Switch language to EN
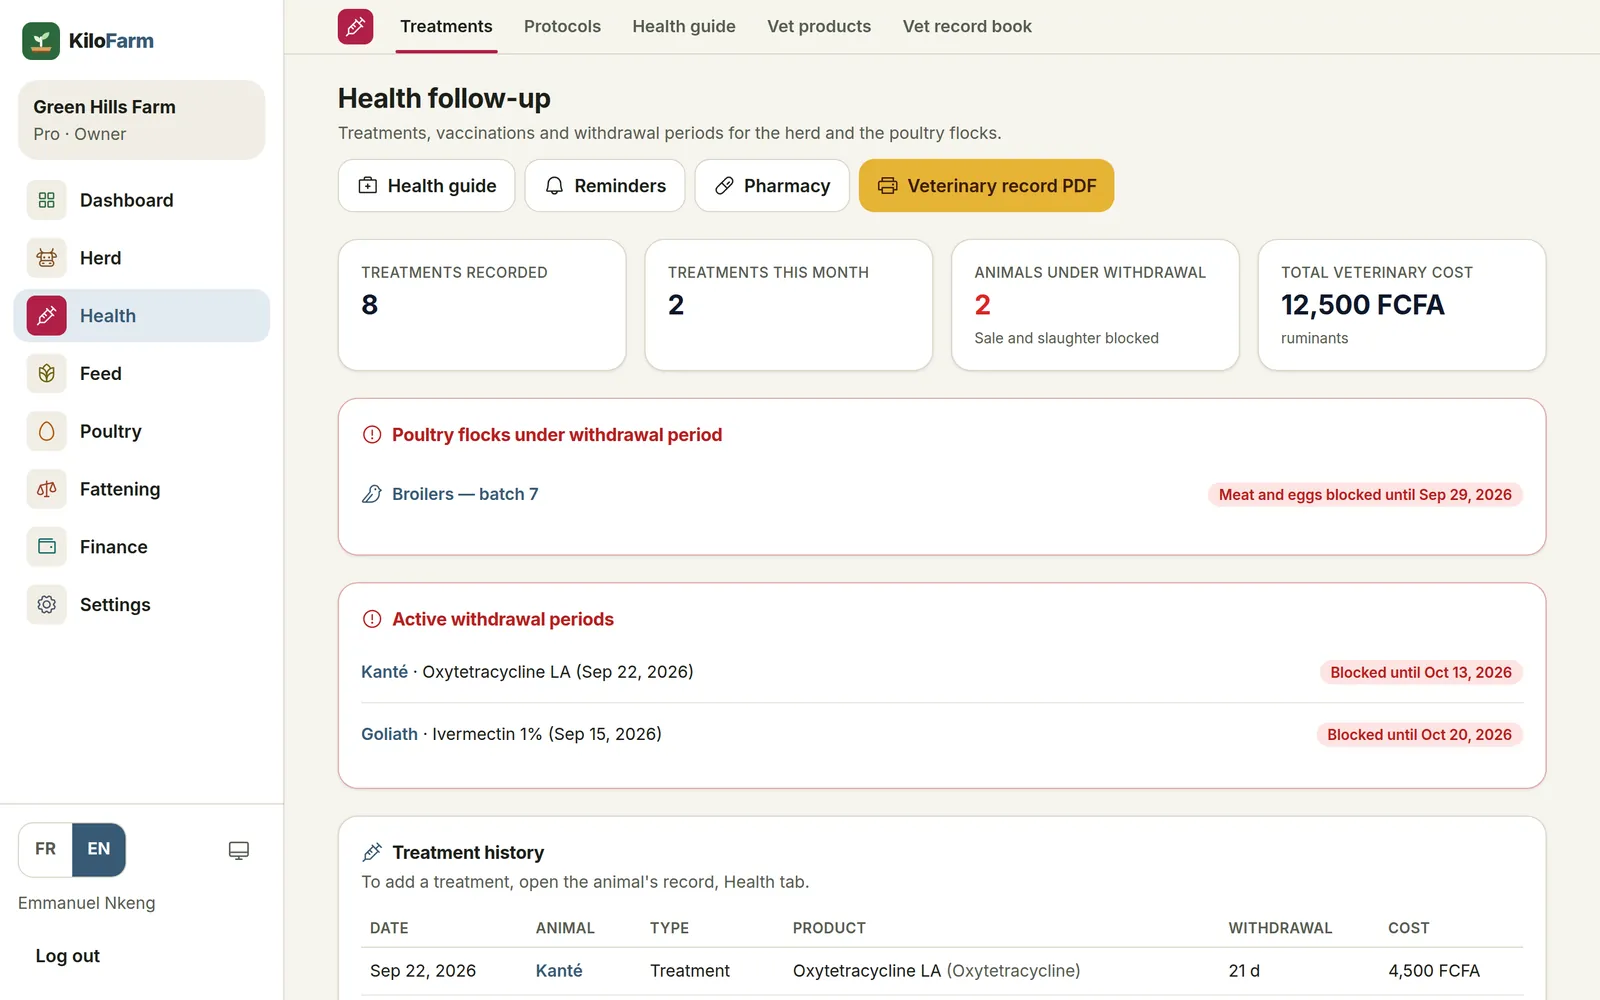Viewport: 1600px width, 1000px height. coord(99,849)
